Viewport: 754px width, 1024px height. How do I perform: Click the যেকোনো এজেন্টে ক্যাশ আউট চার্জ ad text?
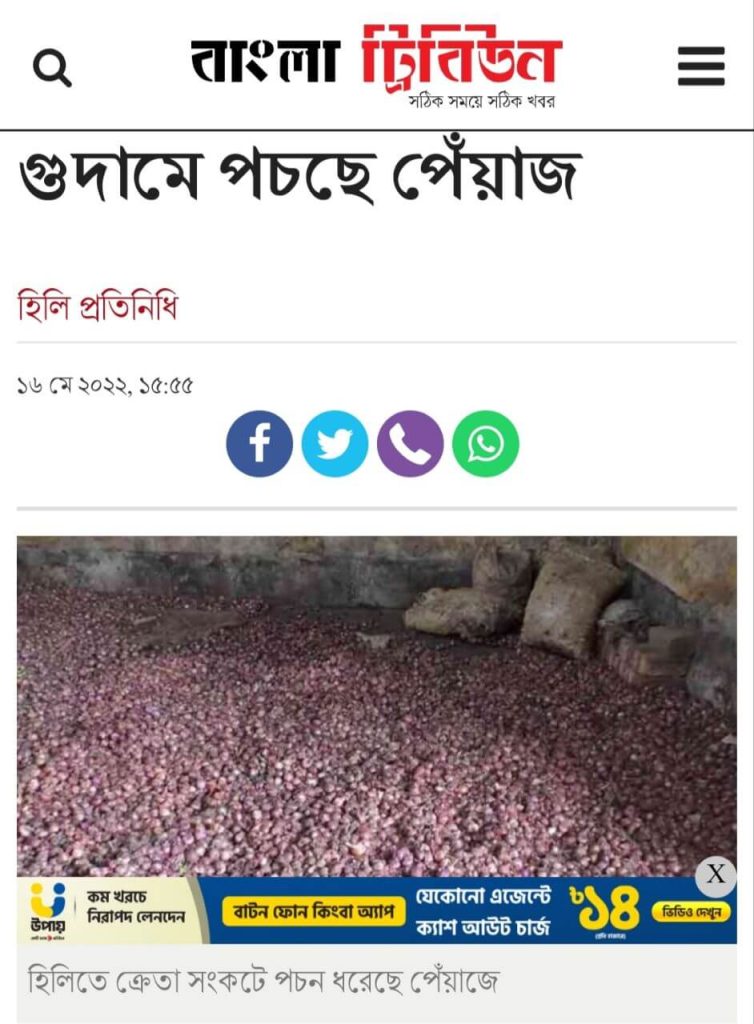click(x=483, y=911)
